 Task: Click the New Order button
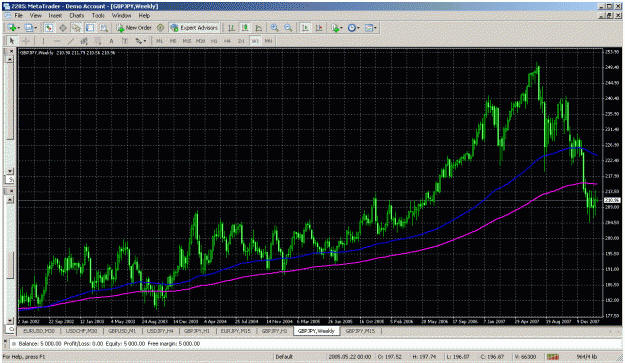coord(134,28)
